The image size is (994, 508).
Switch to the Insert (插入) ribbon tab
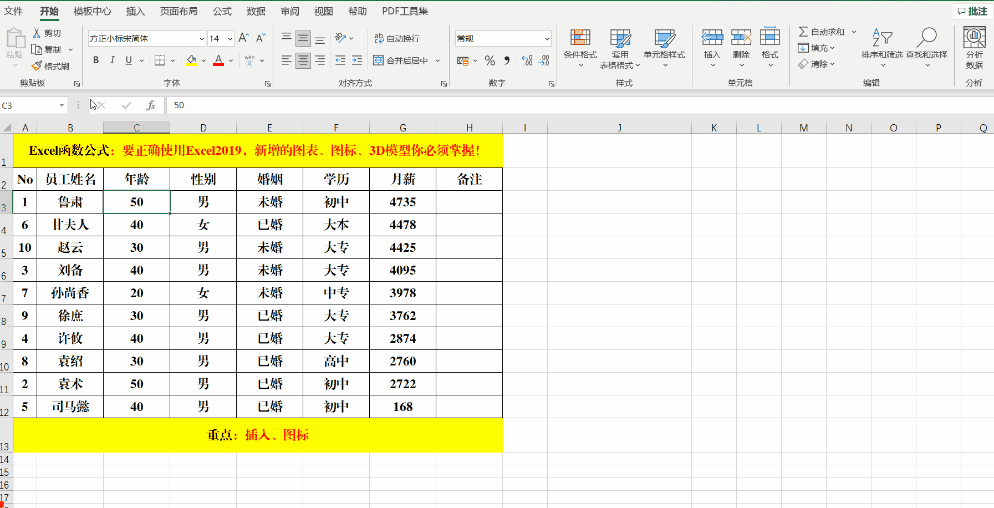point(136,11)
